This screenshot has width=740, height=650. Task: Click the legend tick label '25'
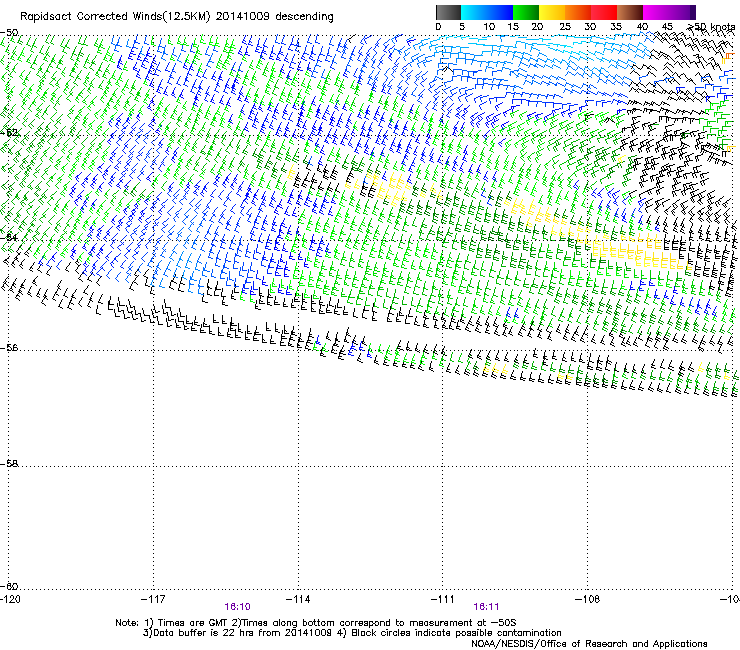click(x=565, y=27)
